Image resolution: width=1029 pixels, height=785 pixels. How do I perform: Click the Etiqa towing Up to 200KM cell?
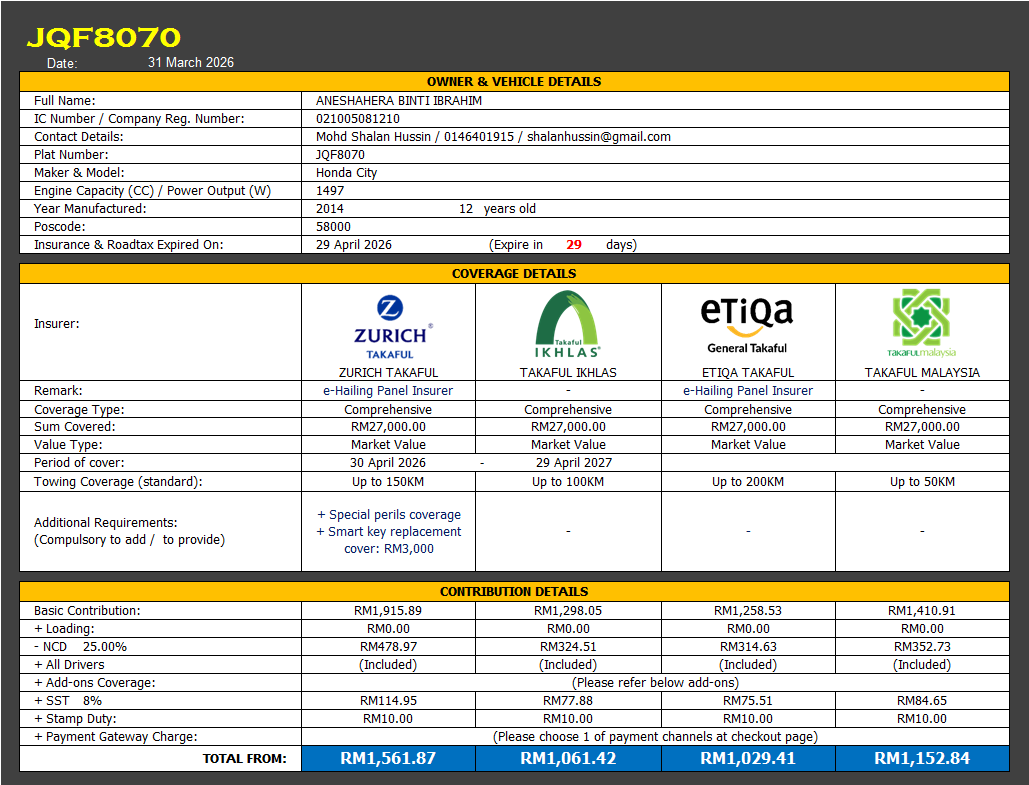click(748, 482)
